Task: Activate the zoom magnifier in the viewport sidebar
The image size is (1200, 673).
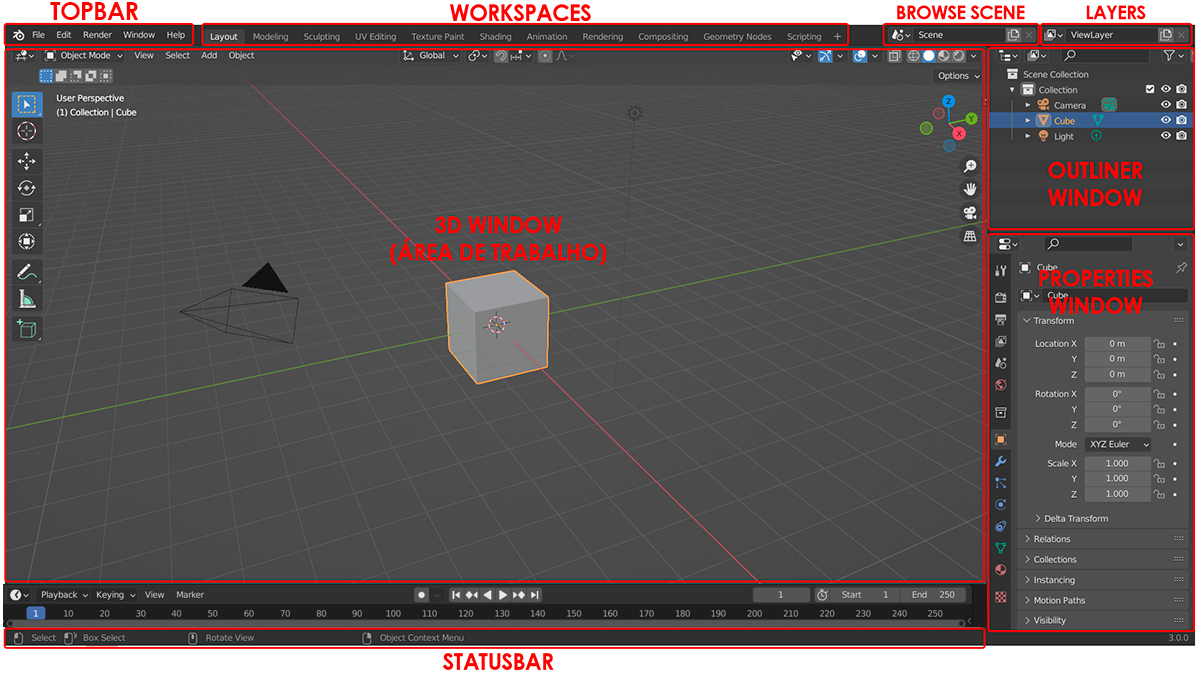Action: point(969,166)
